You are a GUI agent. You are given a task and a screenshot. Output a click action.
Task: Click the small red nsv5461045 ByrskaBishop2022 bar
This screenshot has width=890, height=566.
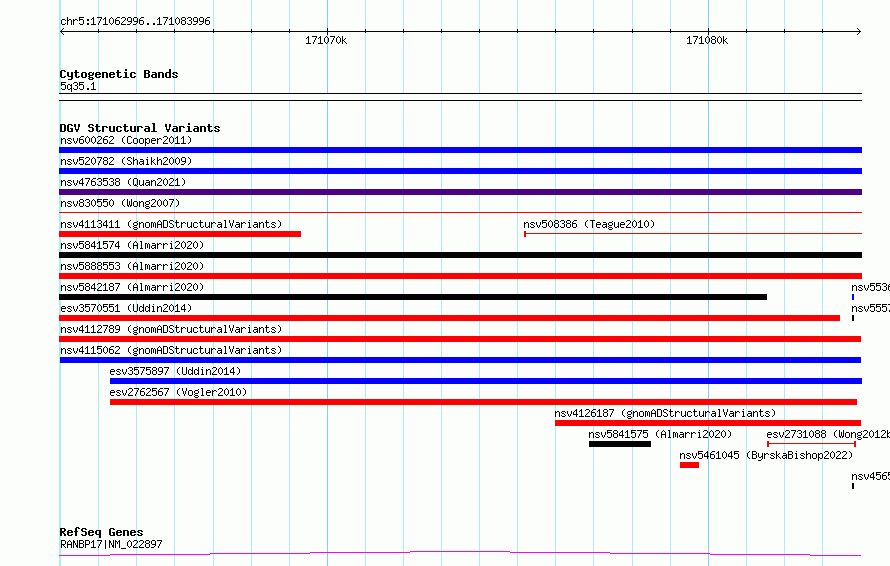(690, 465)
